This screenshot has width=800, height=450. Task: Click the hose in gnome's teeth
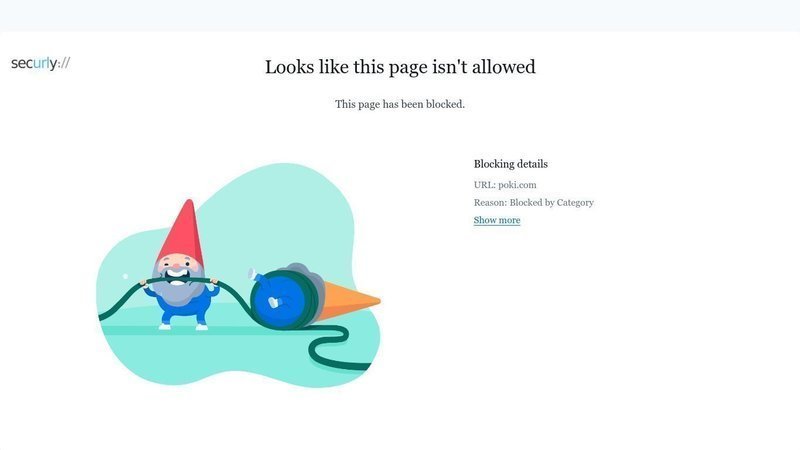pos(178,280)
